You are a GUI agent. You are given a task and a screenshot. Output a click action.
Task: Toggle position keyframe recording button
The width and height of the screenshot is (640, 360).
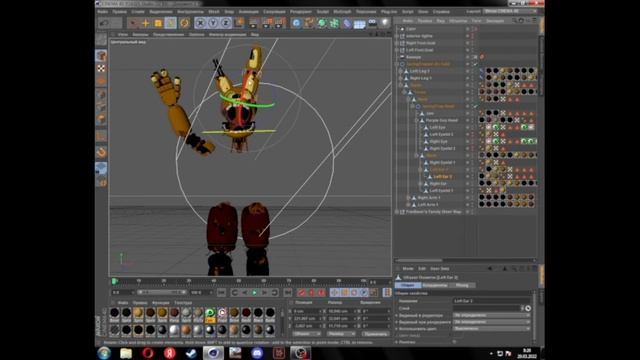coord(335,292)
